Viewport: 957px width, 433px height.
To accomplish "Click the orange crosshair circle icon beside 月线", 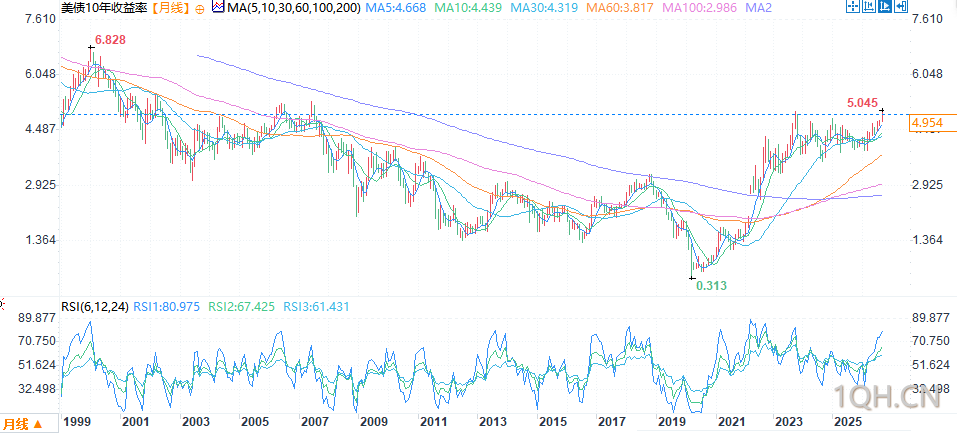I will pyautogui.click(x=200, y=9).
